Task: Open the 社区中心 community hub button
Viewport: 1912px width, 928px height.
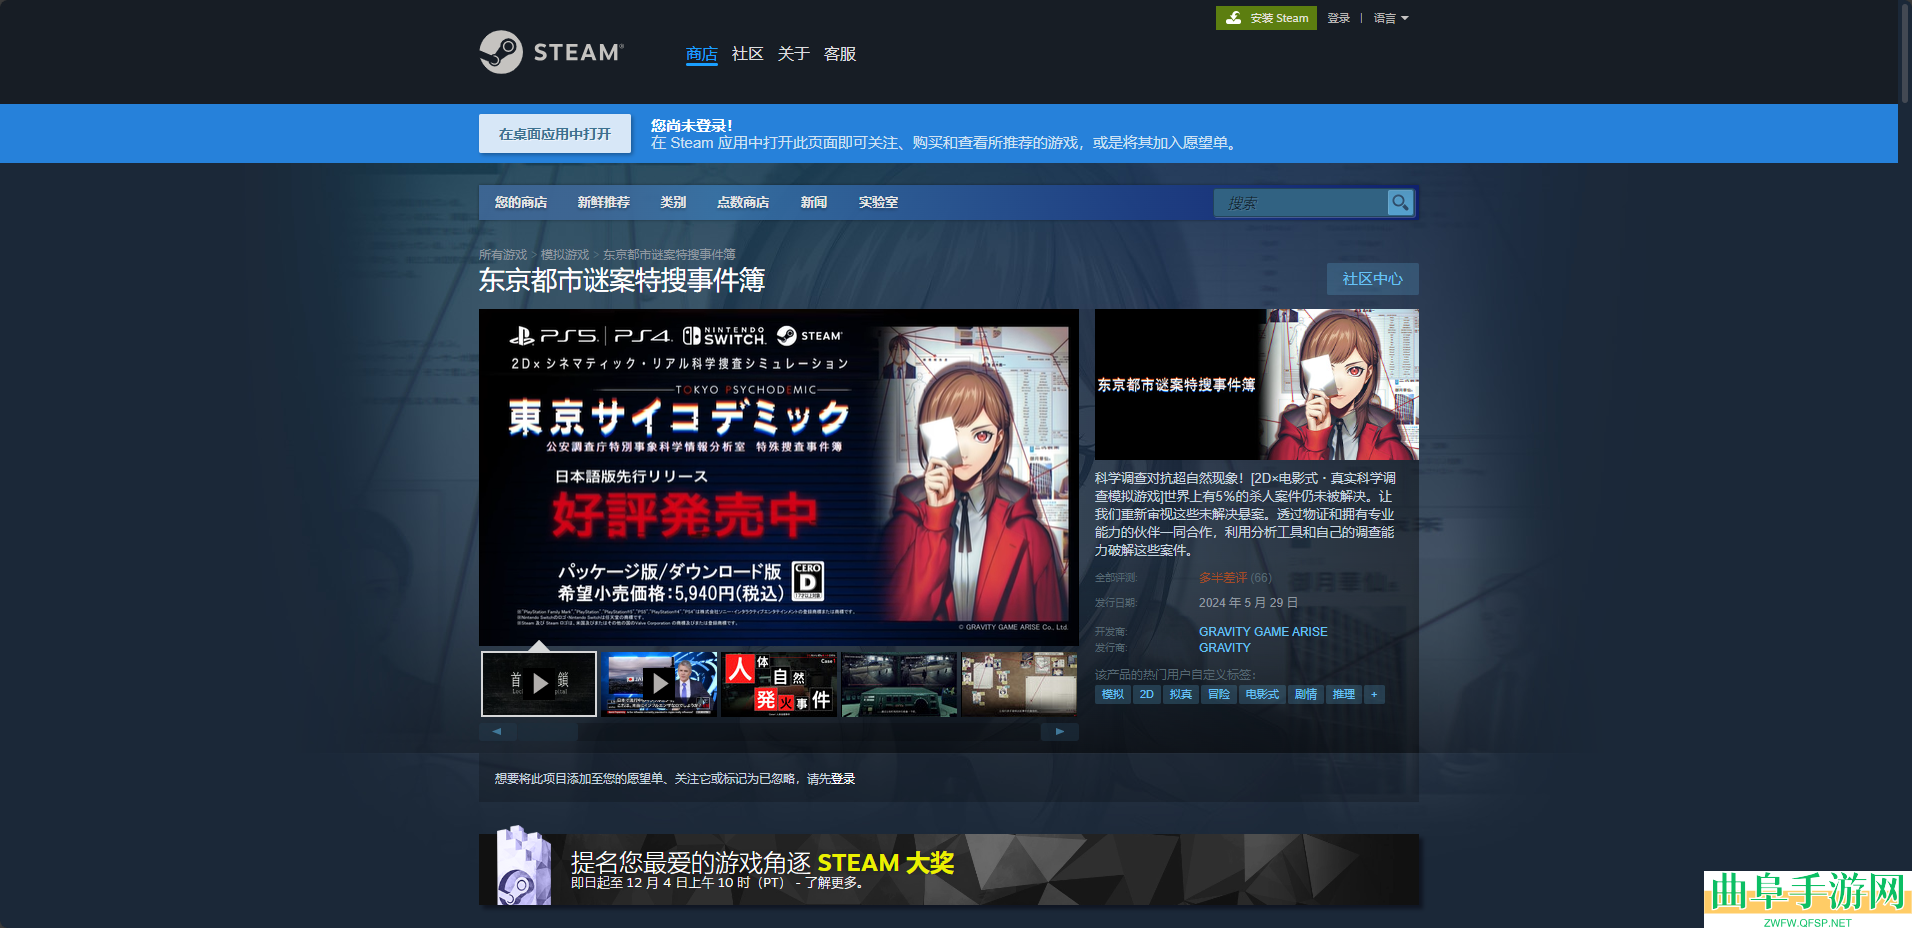Action: coord(1373,279)
